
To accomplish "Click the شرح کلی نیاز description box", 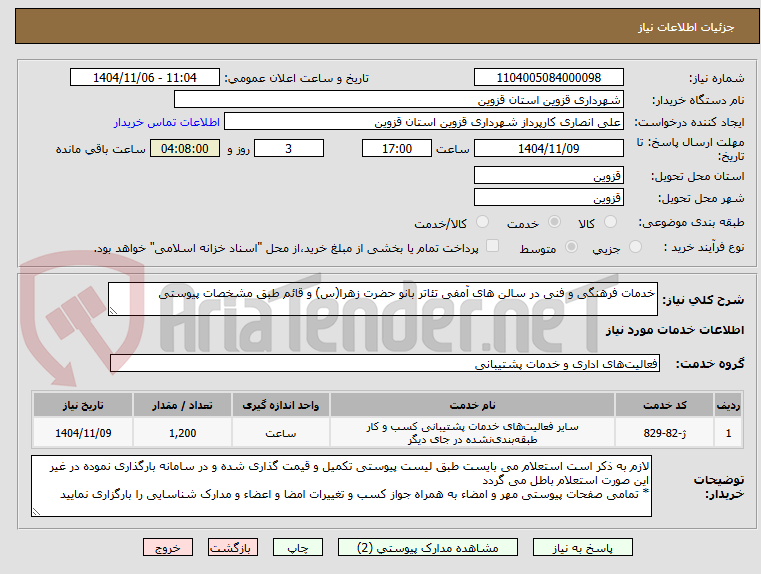I will [382, 299].
